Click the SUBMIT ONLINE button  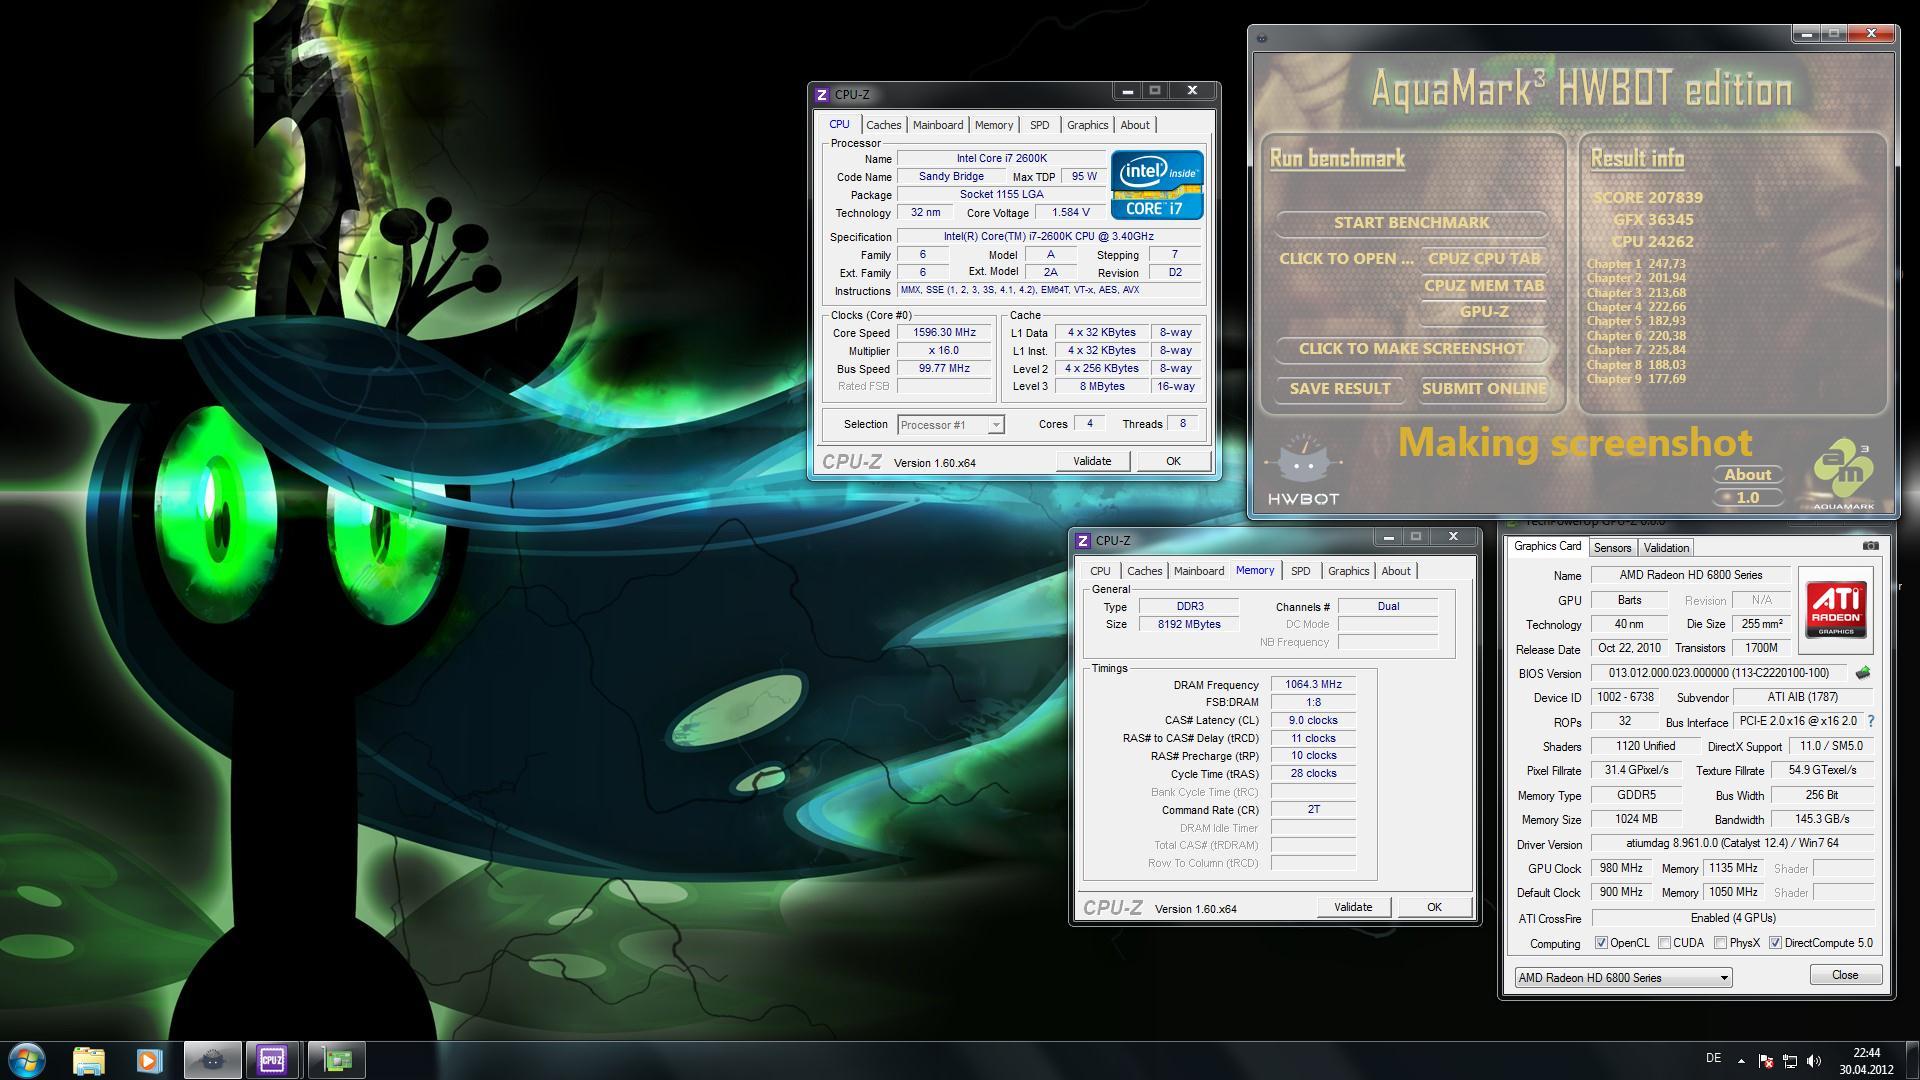tap(1484, 389)
